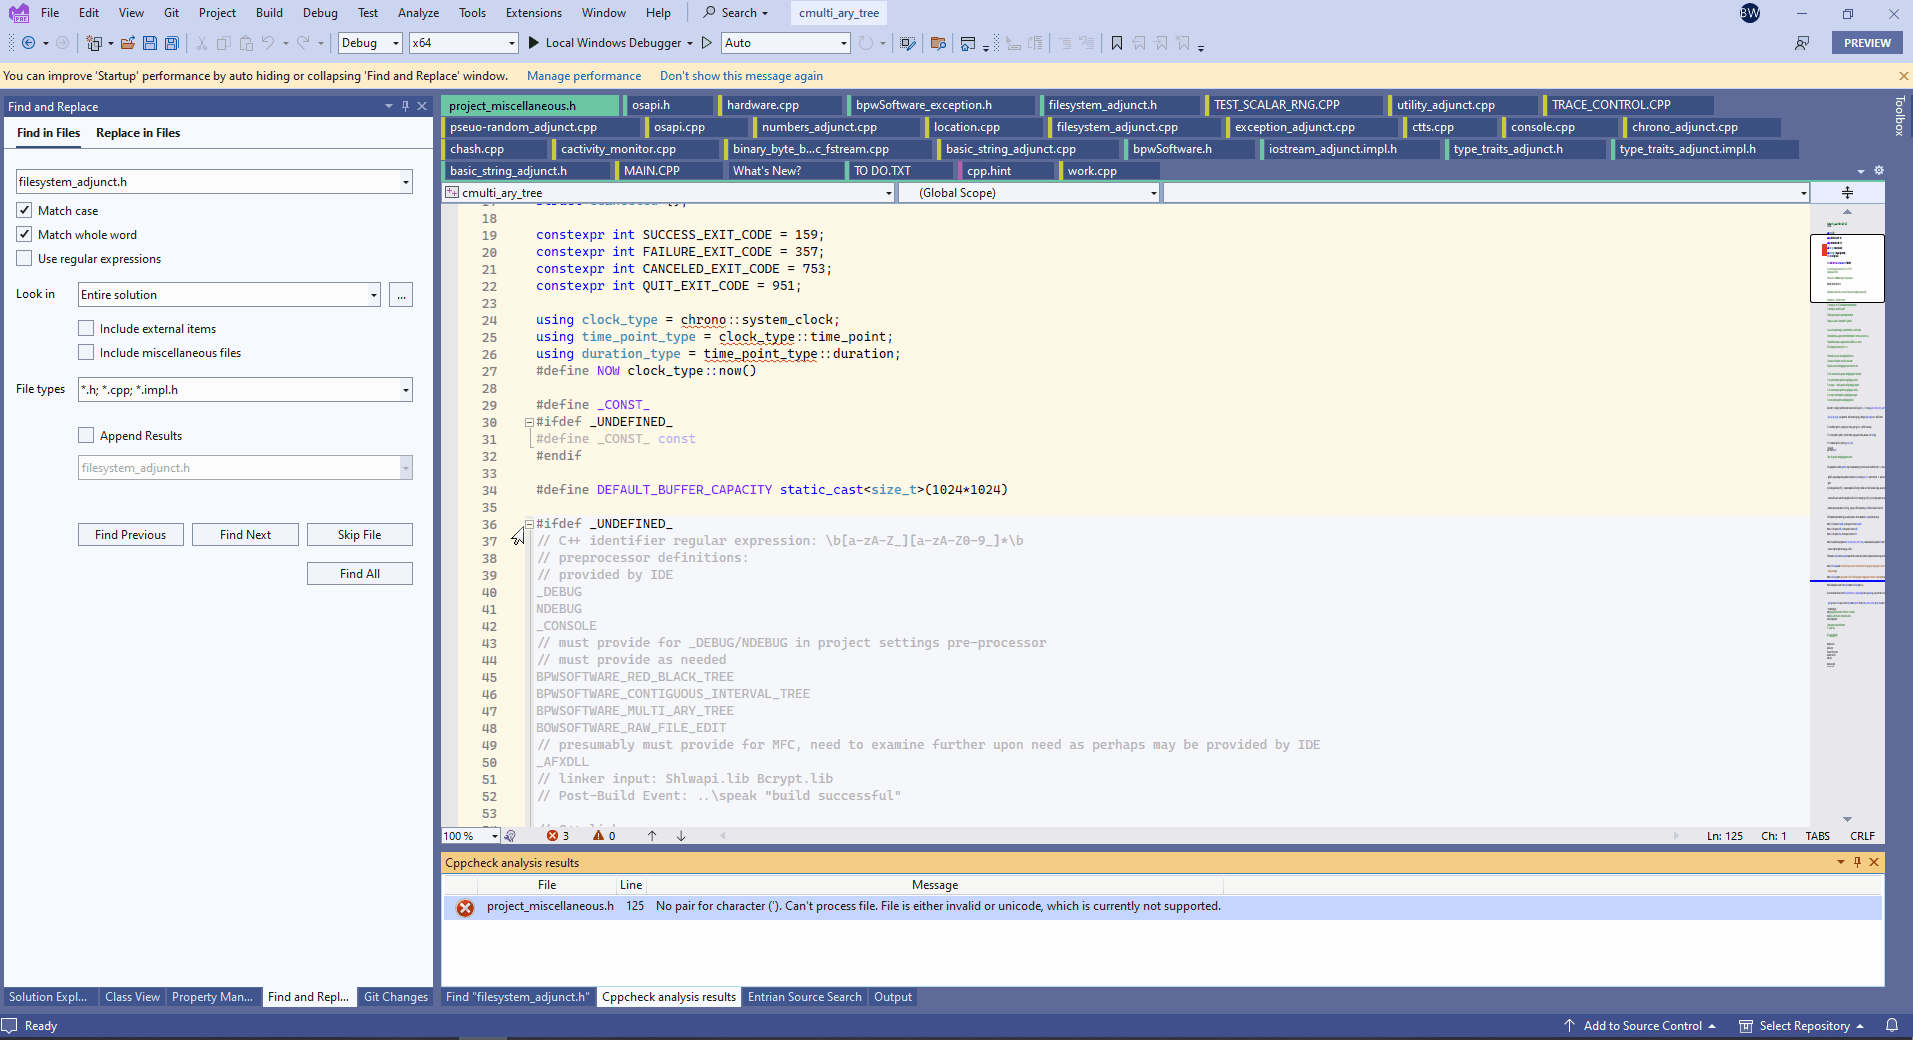Pin the Find and Replace window

(404, 105)
